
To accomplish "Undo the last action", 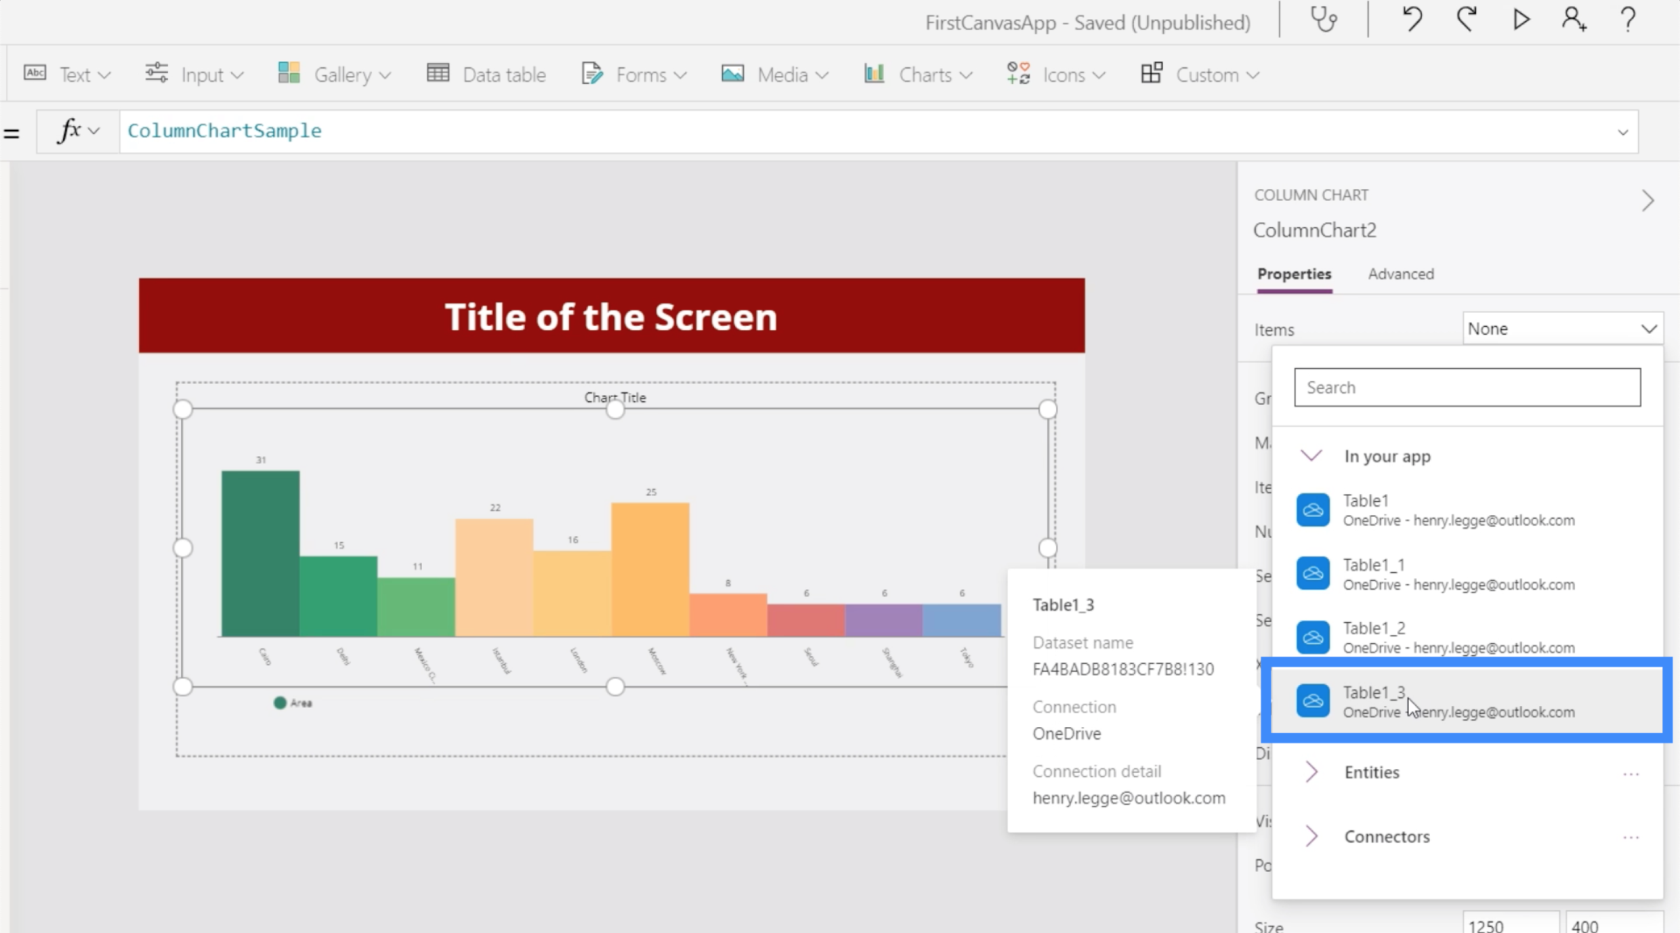I will pyautogui.click(x=1412, y=19).
